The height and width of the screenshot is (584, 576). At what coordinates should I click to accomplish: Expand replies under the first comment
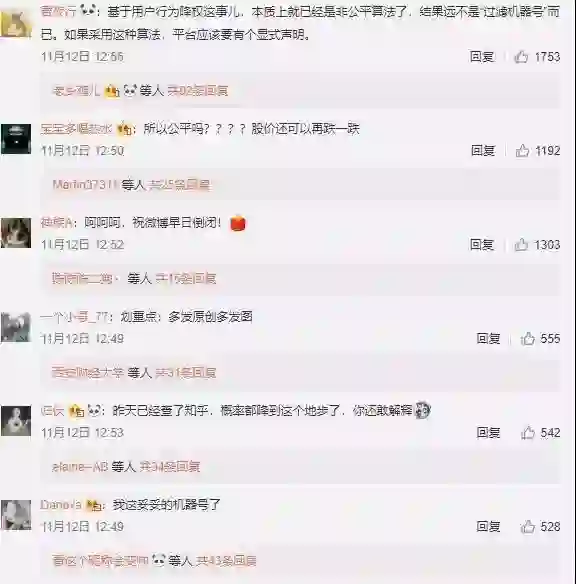198,91
